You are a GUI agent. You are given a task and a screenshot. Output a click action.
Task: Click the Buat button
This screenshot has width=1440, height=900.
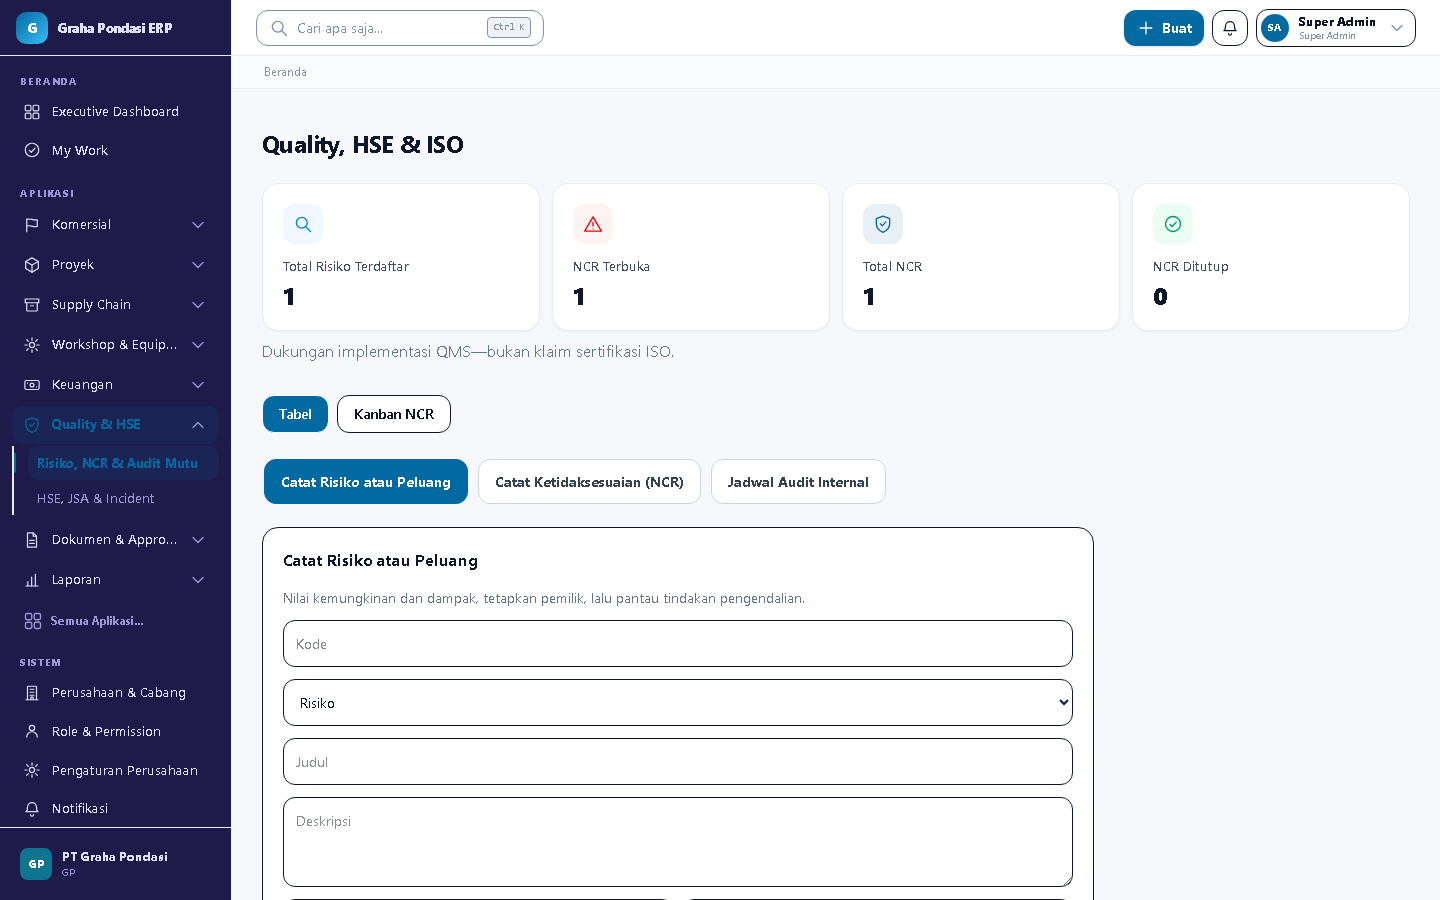click(1164, 28)
